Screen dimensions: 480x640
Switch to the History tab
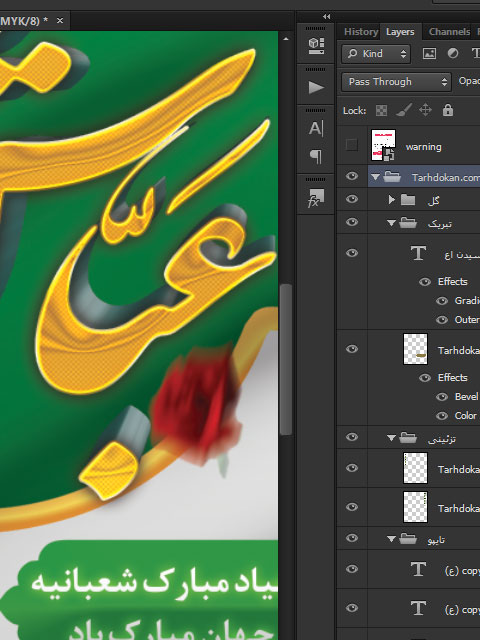361,32
